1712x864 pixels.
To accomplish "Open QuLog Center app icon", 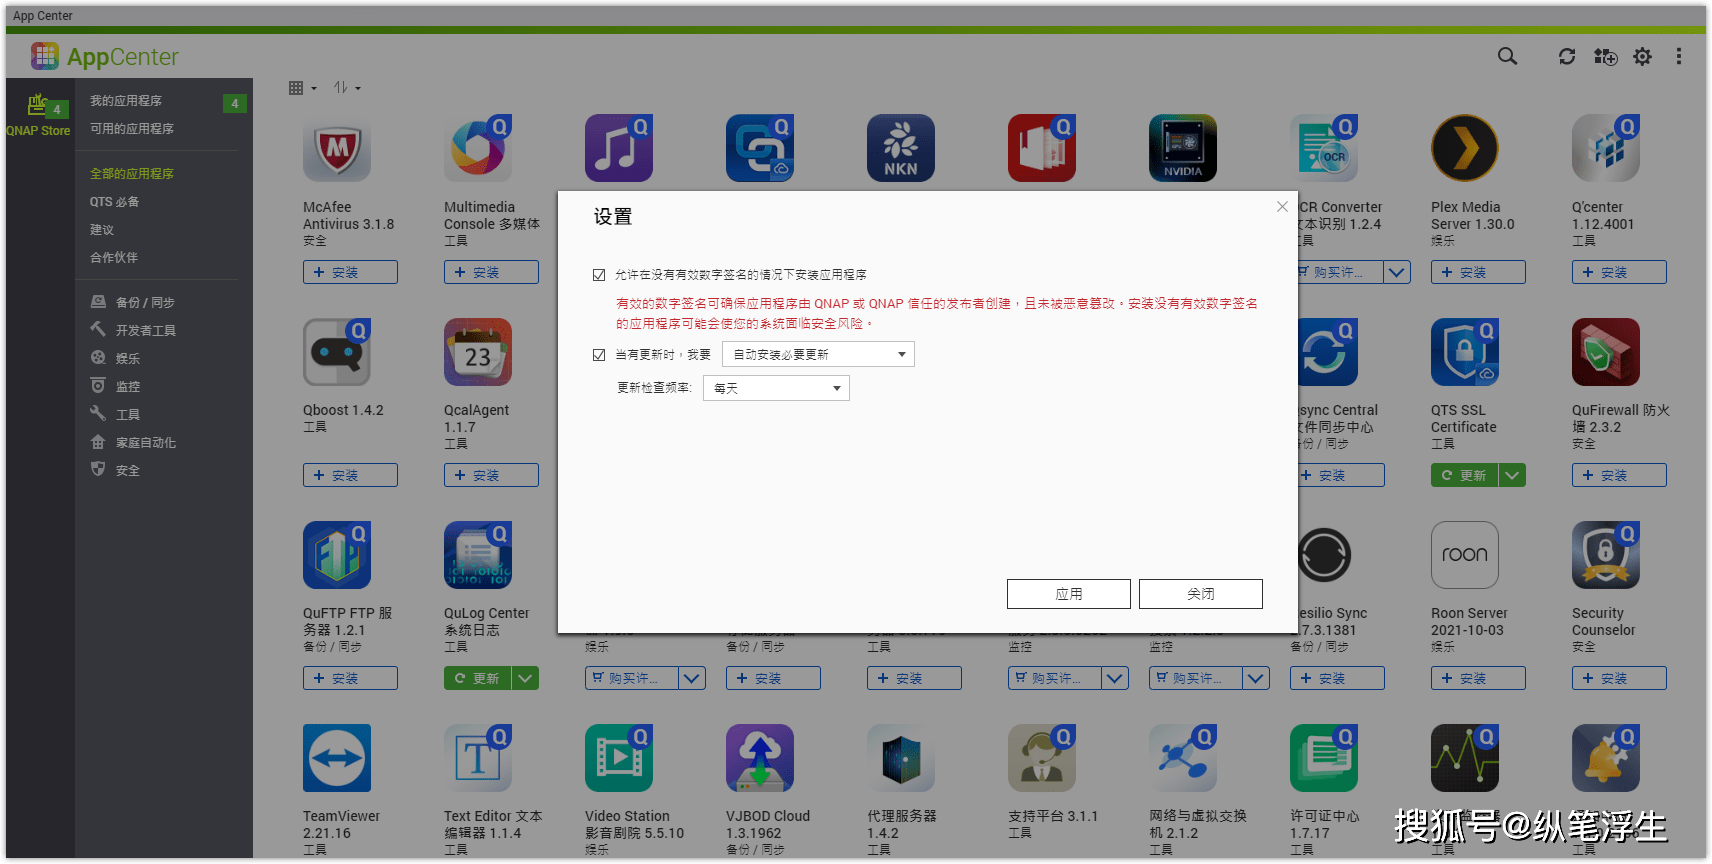I will point(478,555).
